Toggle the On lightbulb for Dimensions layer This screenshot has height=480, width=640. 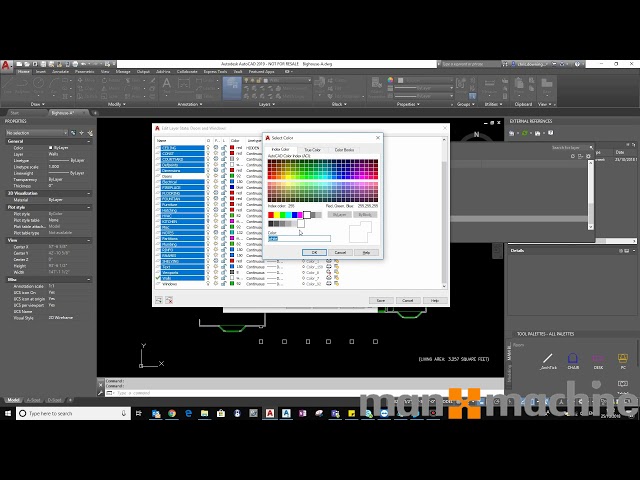pos(208,171)
